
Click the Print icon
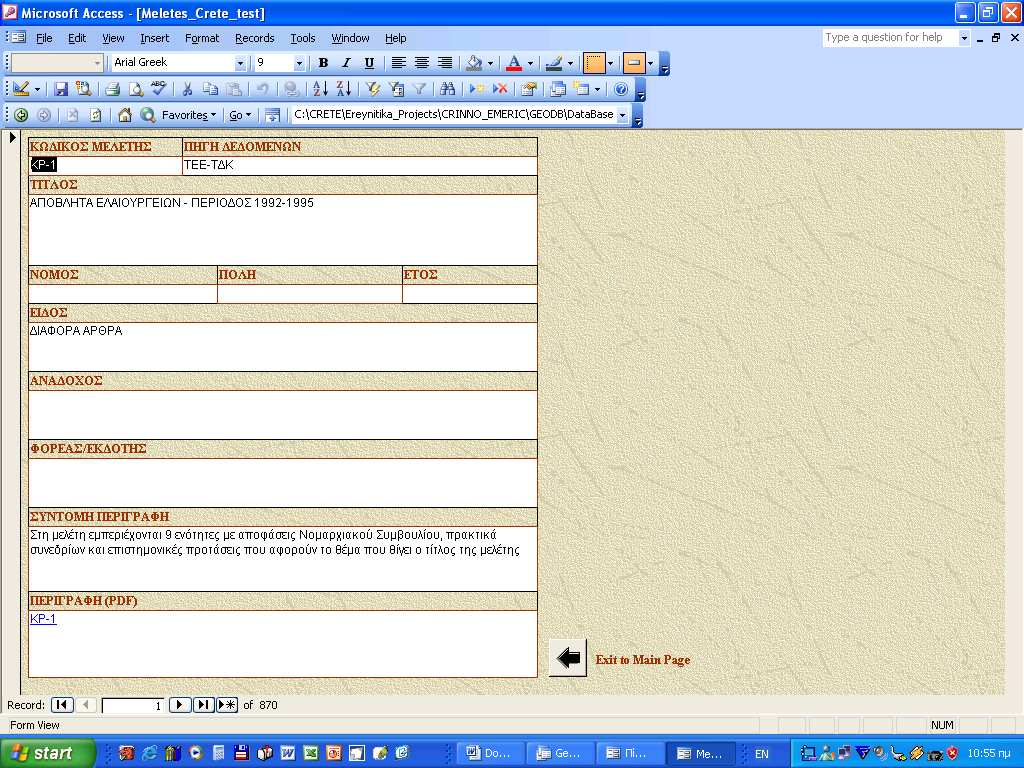coord(112,89)
